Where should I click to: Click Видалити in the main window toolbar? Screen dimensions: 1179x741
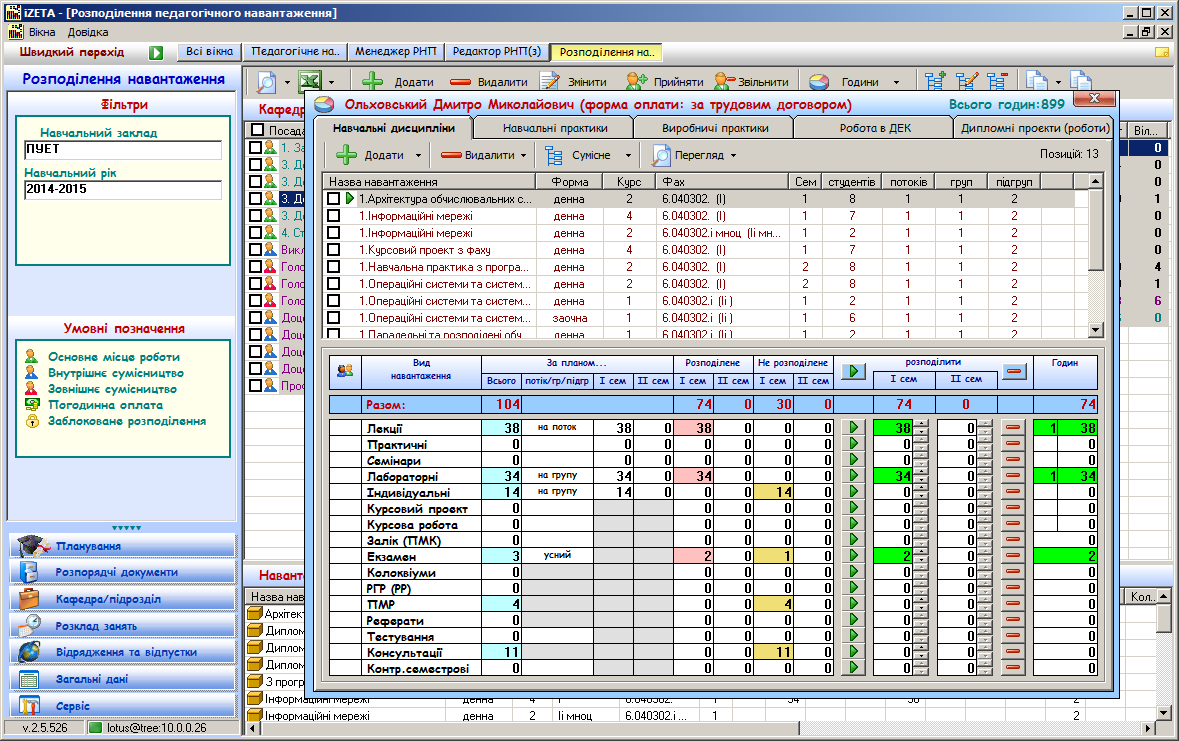click(489, 81)
